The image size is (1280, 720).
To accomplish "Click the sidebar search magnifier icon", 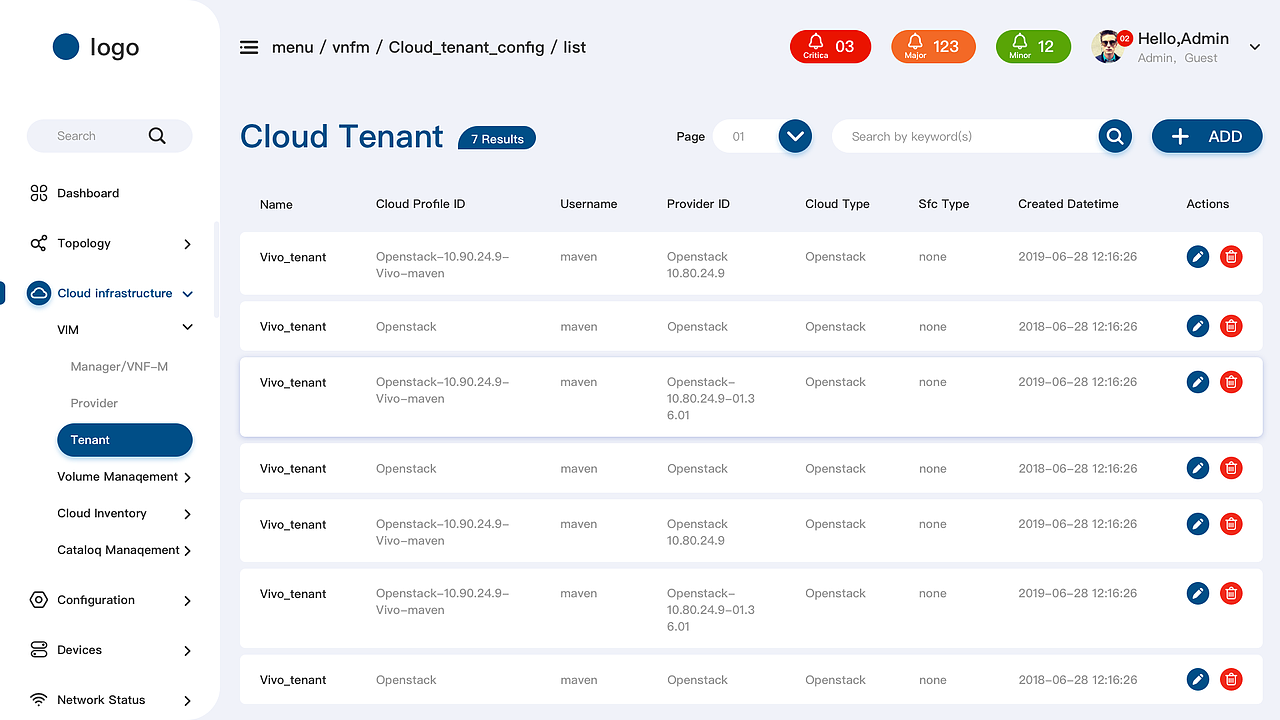I will pos(157,136).
